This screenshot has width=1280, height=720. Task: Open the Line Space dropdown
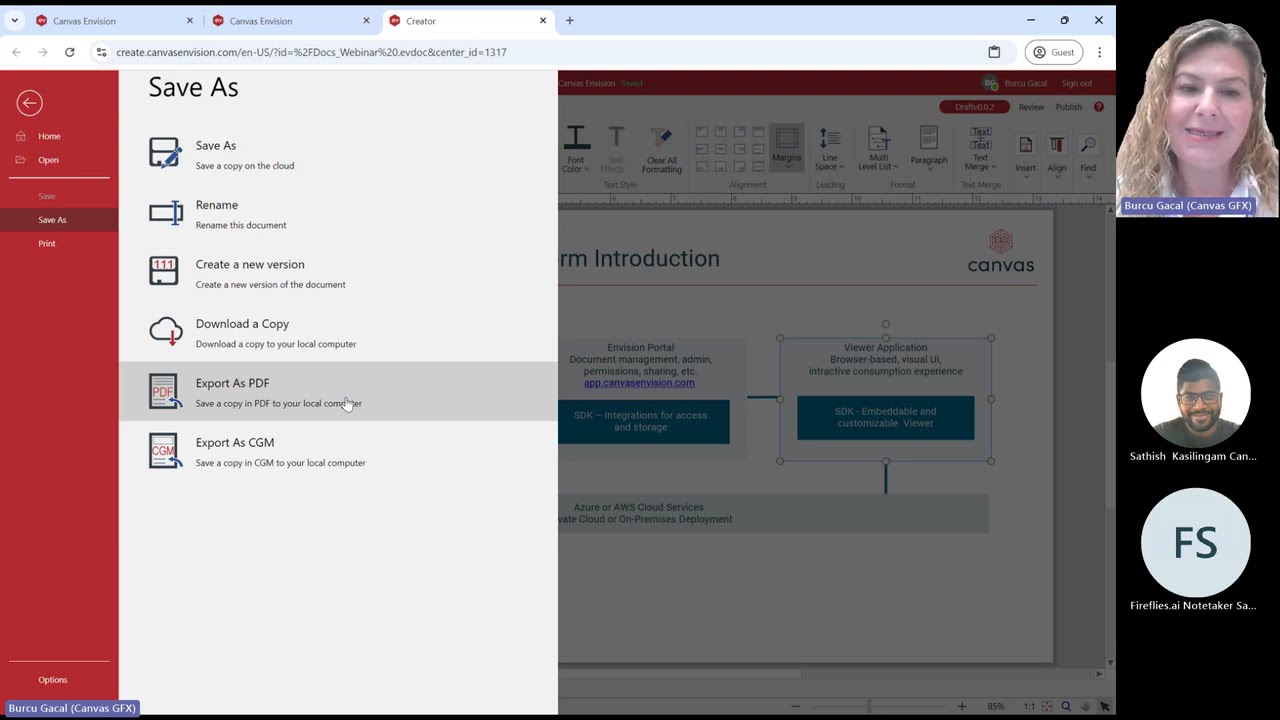point(829,150)
